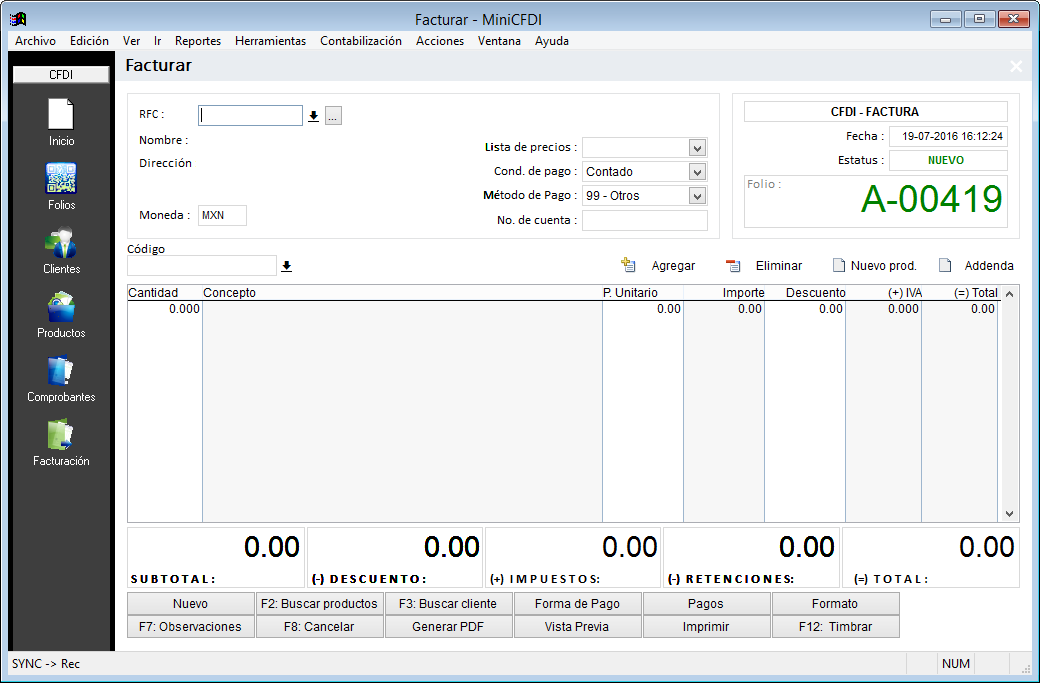Click the Nuevo button
The image size is (1040, 683).
click(190, 603)
